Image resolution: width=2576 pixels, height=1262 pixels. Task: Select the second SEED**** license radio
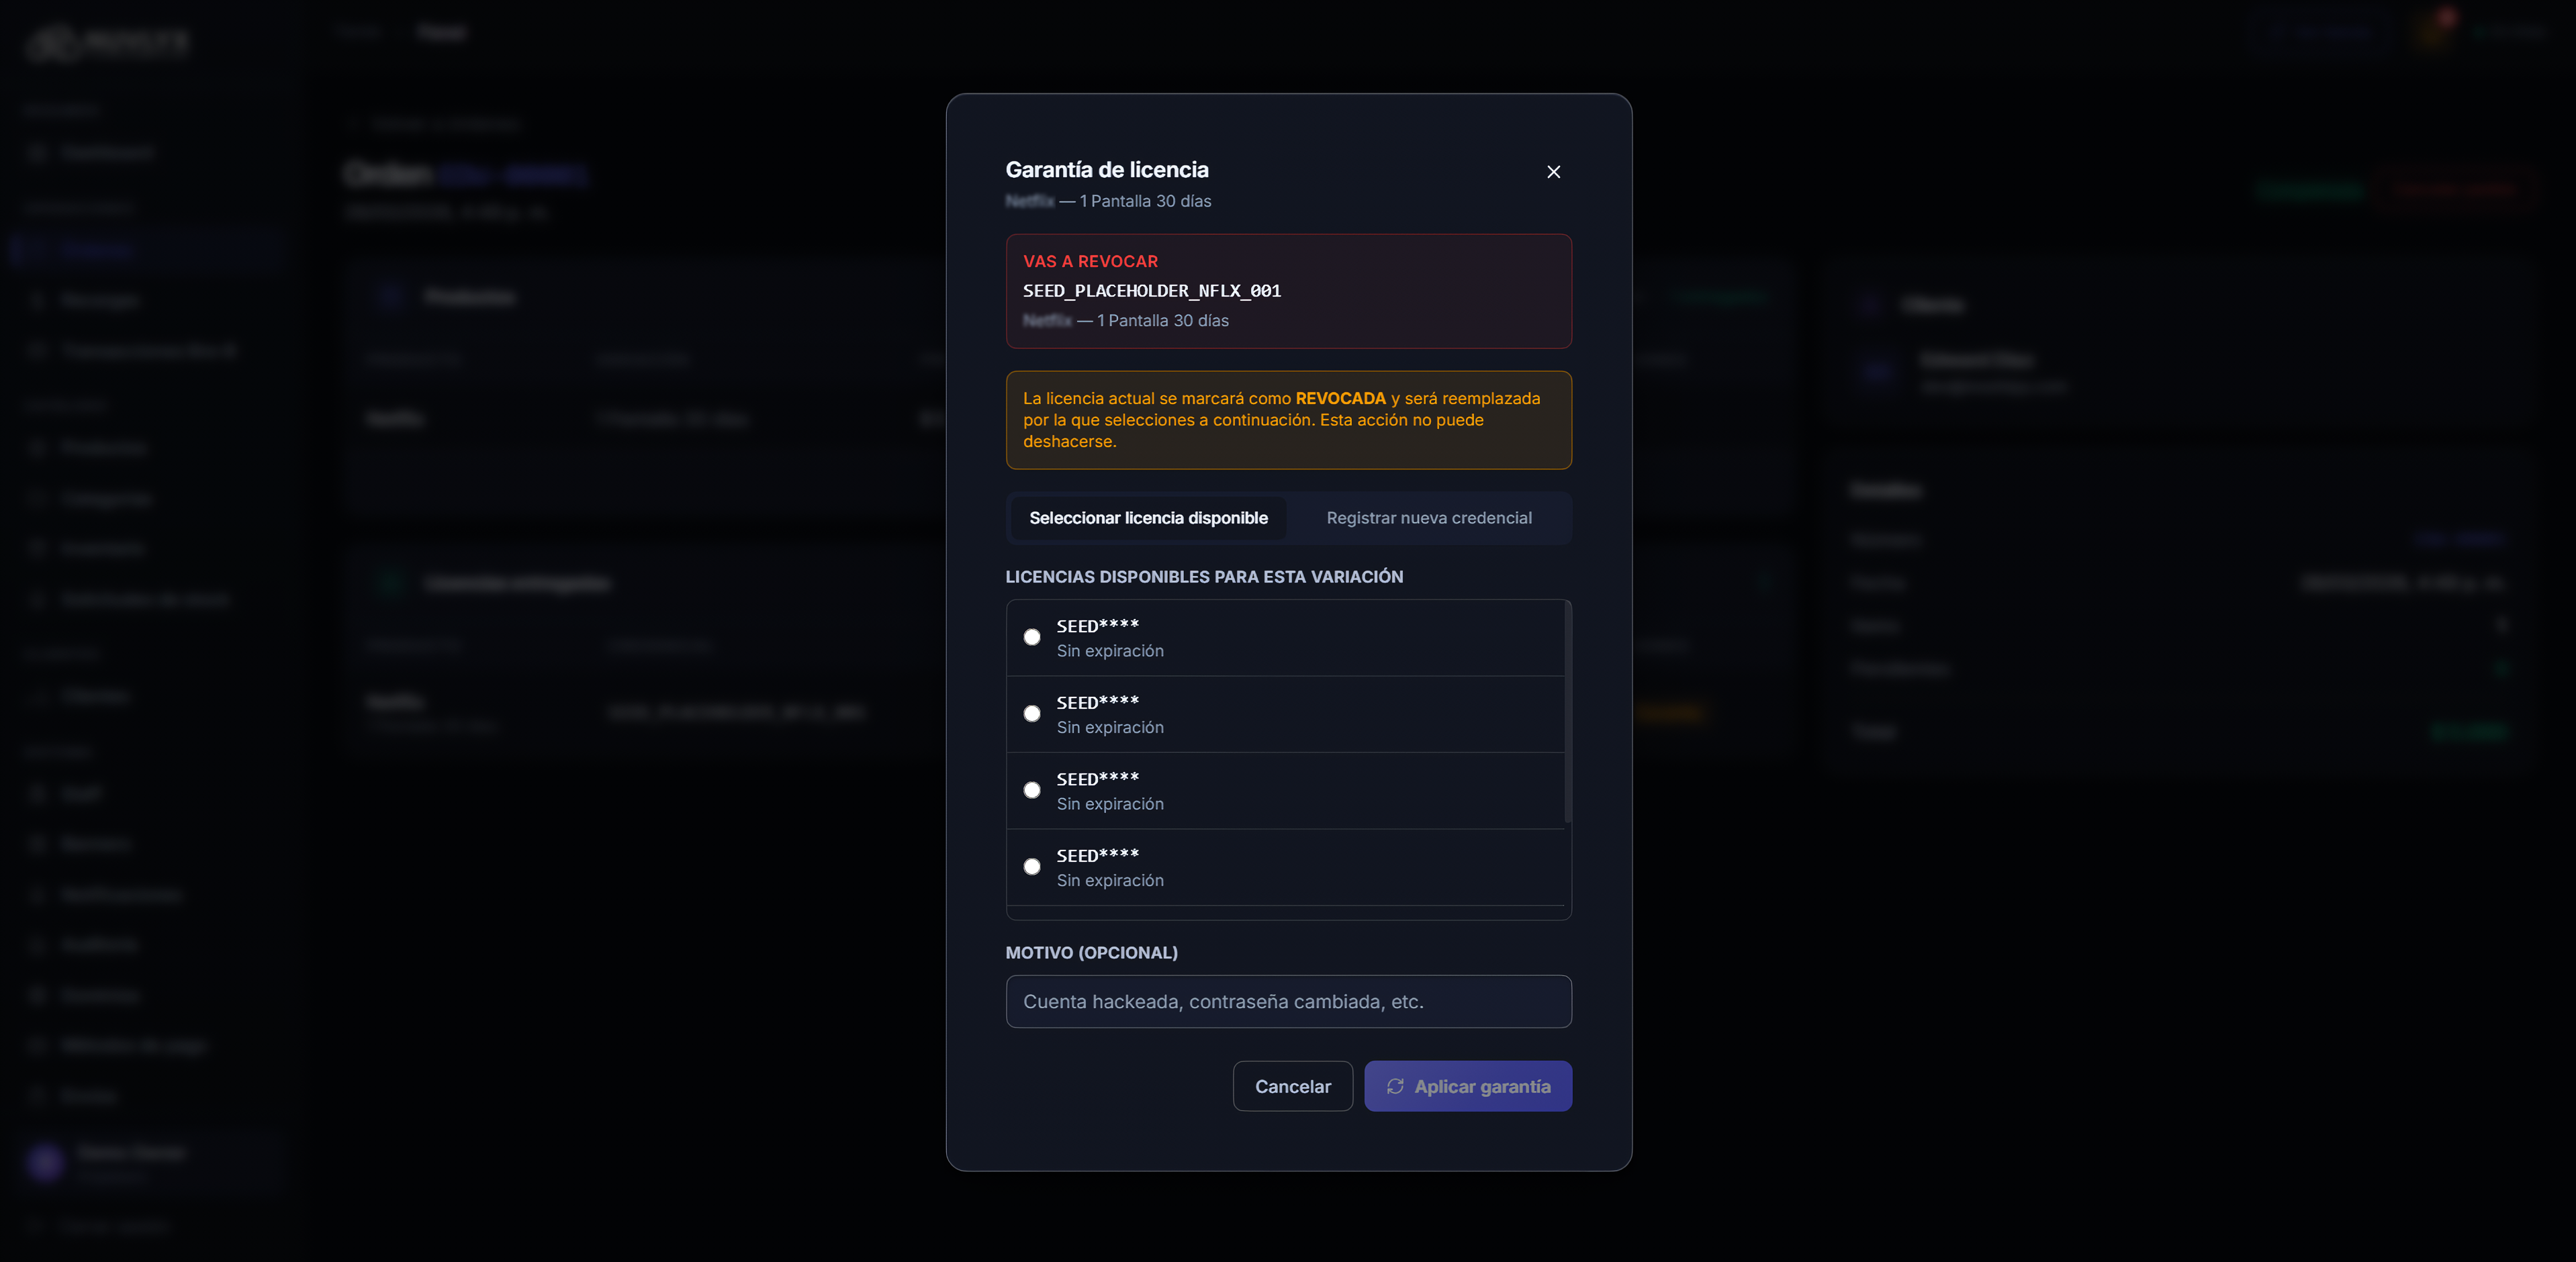[x=1032, y=714]
